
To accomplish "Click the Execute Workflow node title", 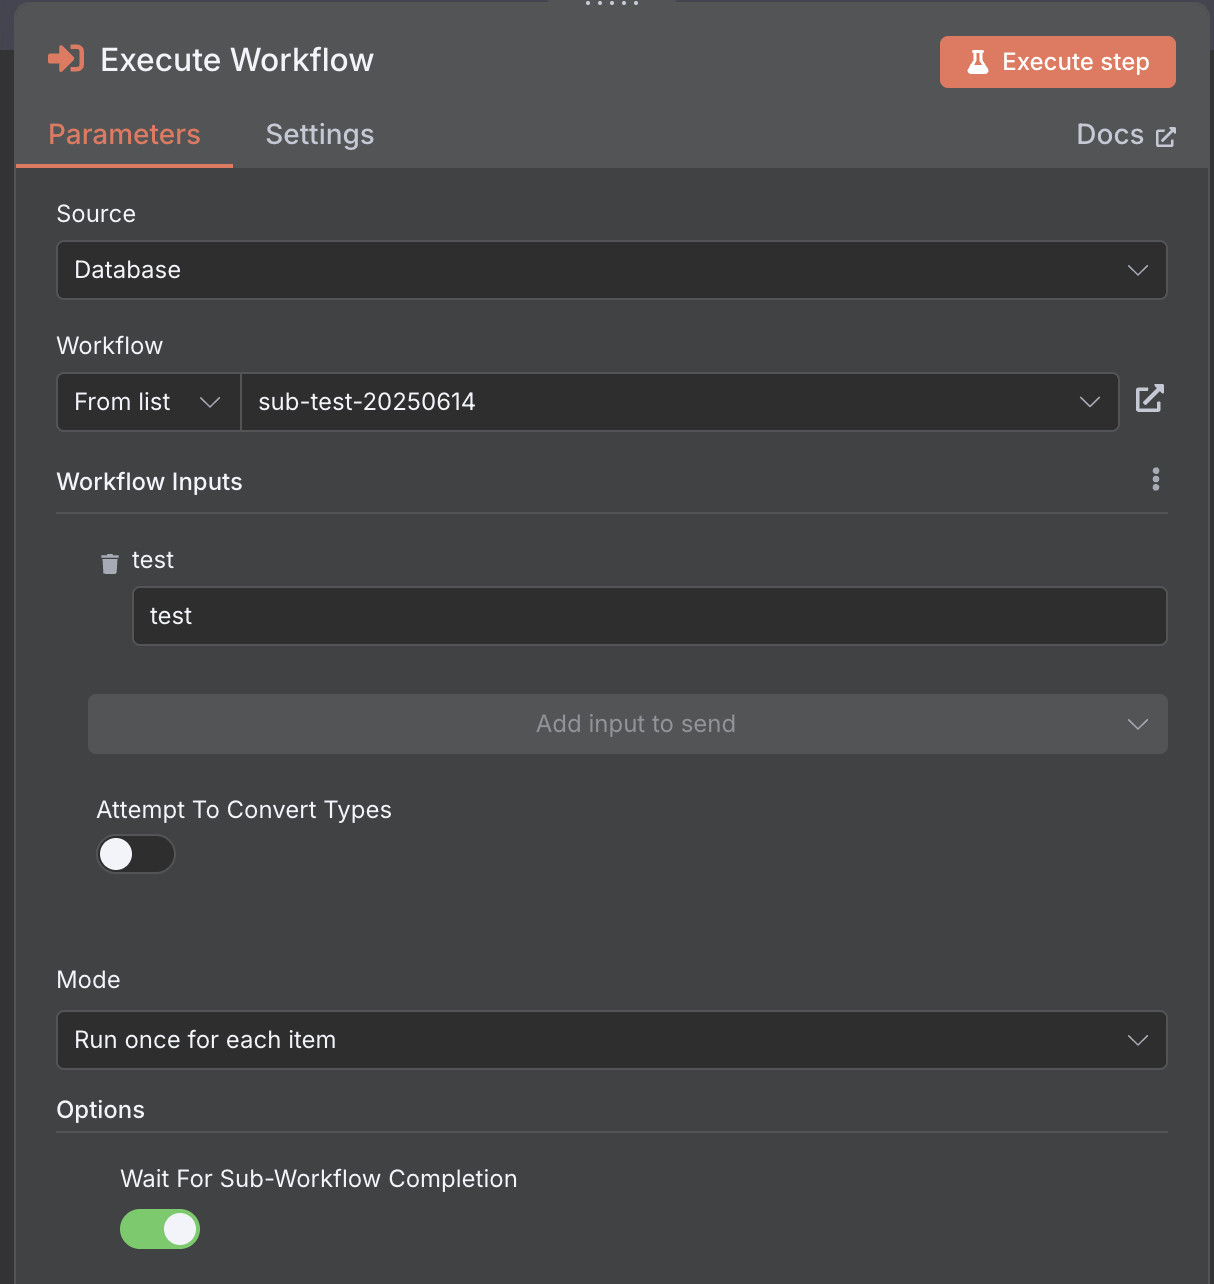I will coord(237,60).
